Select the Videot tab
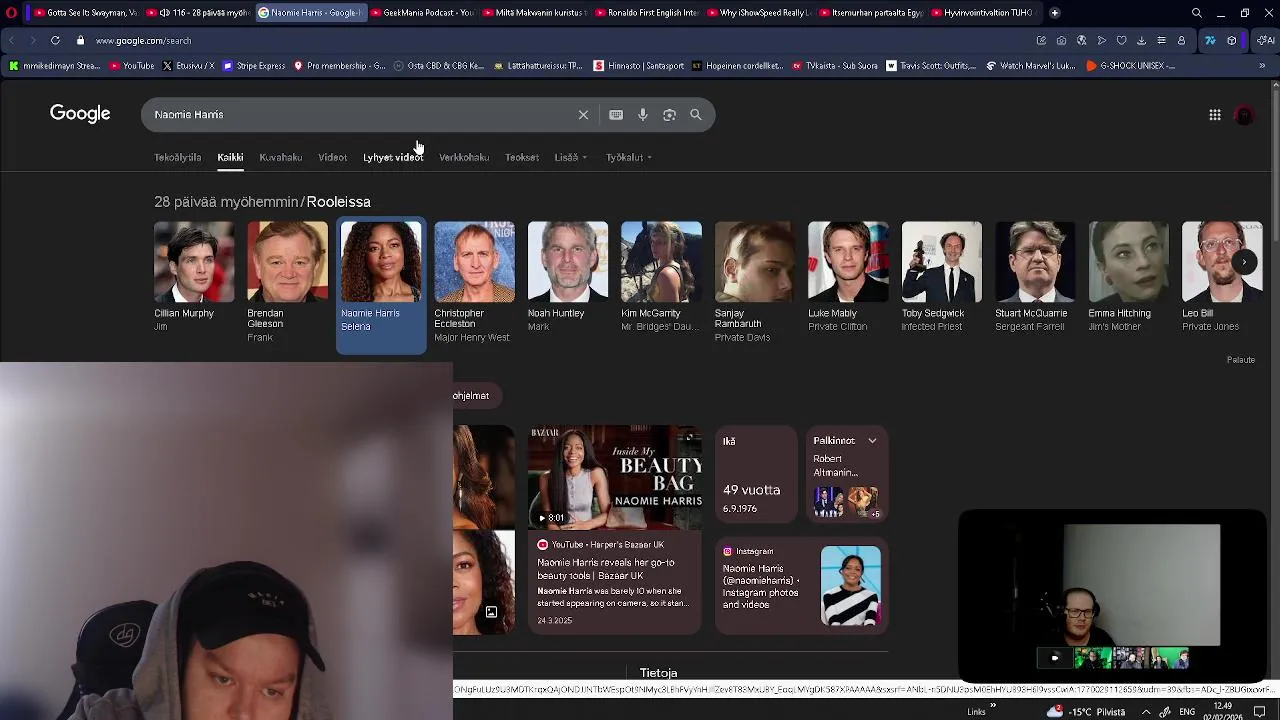The width and height of the screenshot is (1280, 720). (332, 158)
